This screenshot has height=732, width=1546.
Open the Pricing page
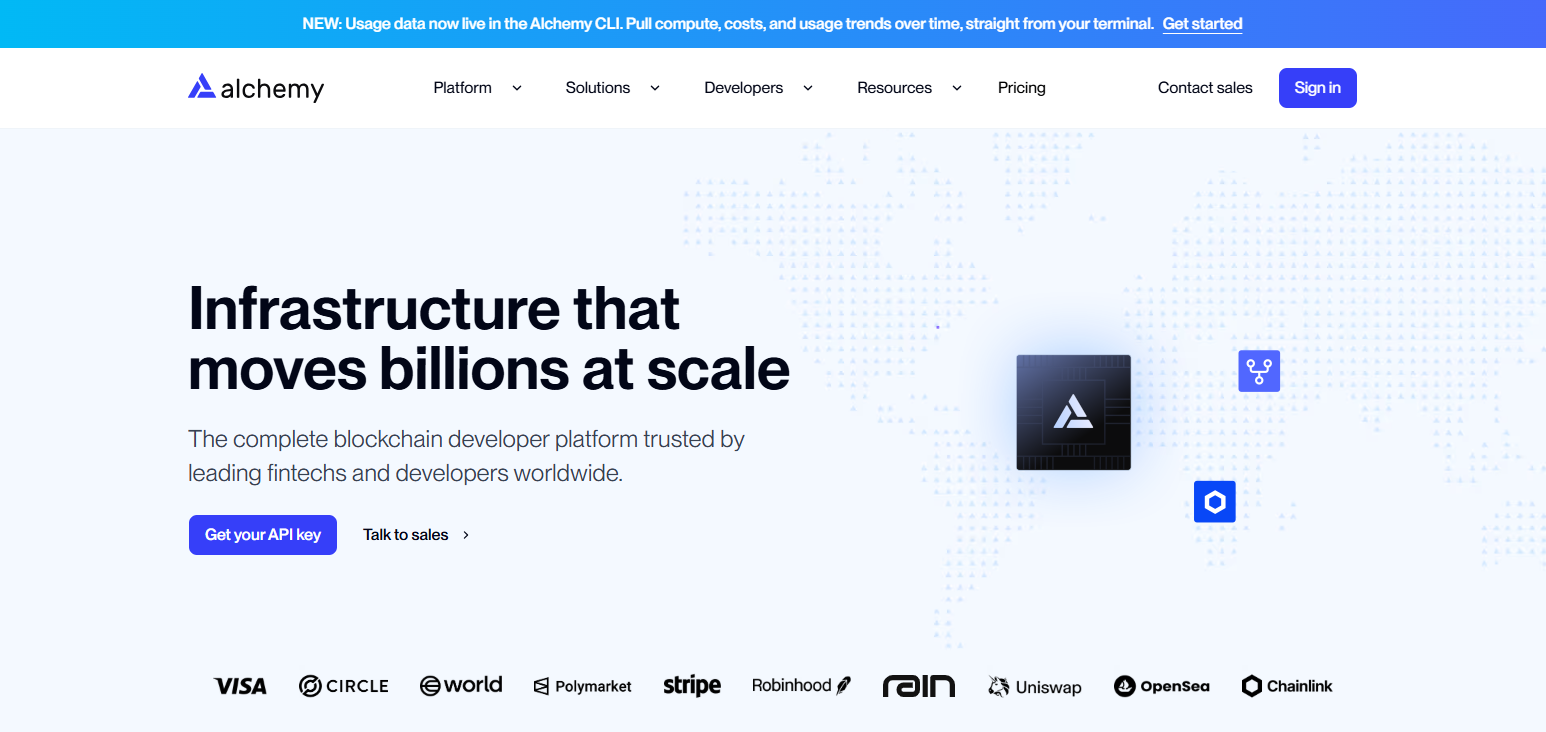click(x=1022, y=88)
